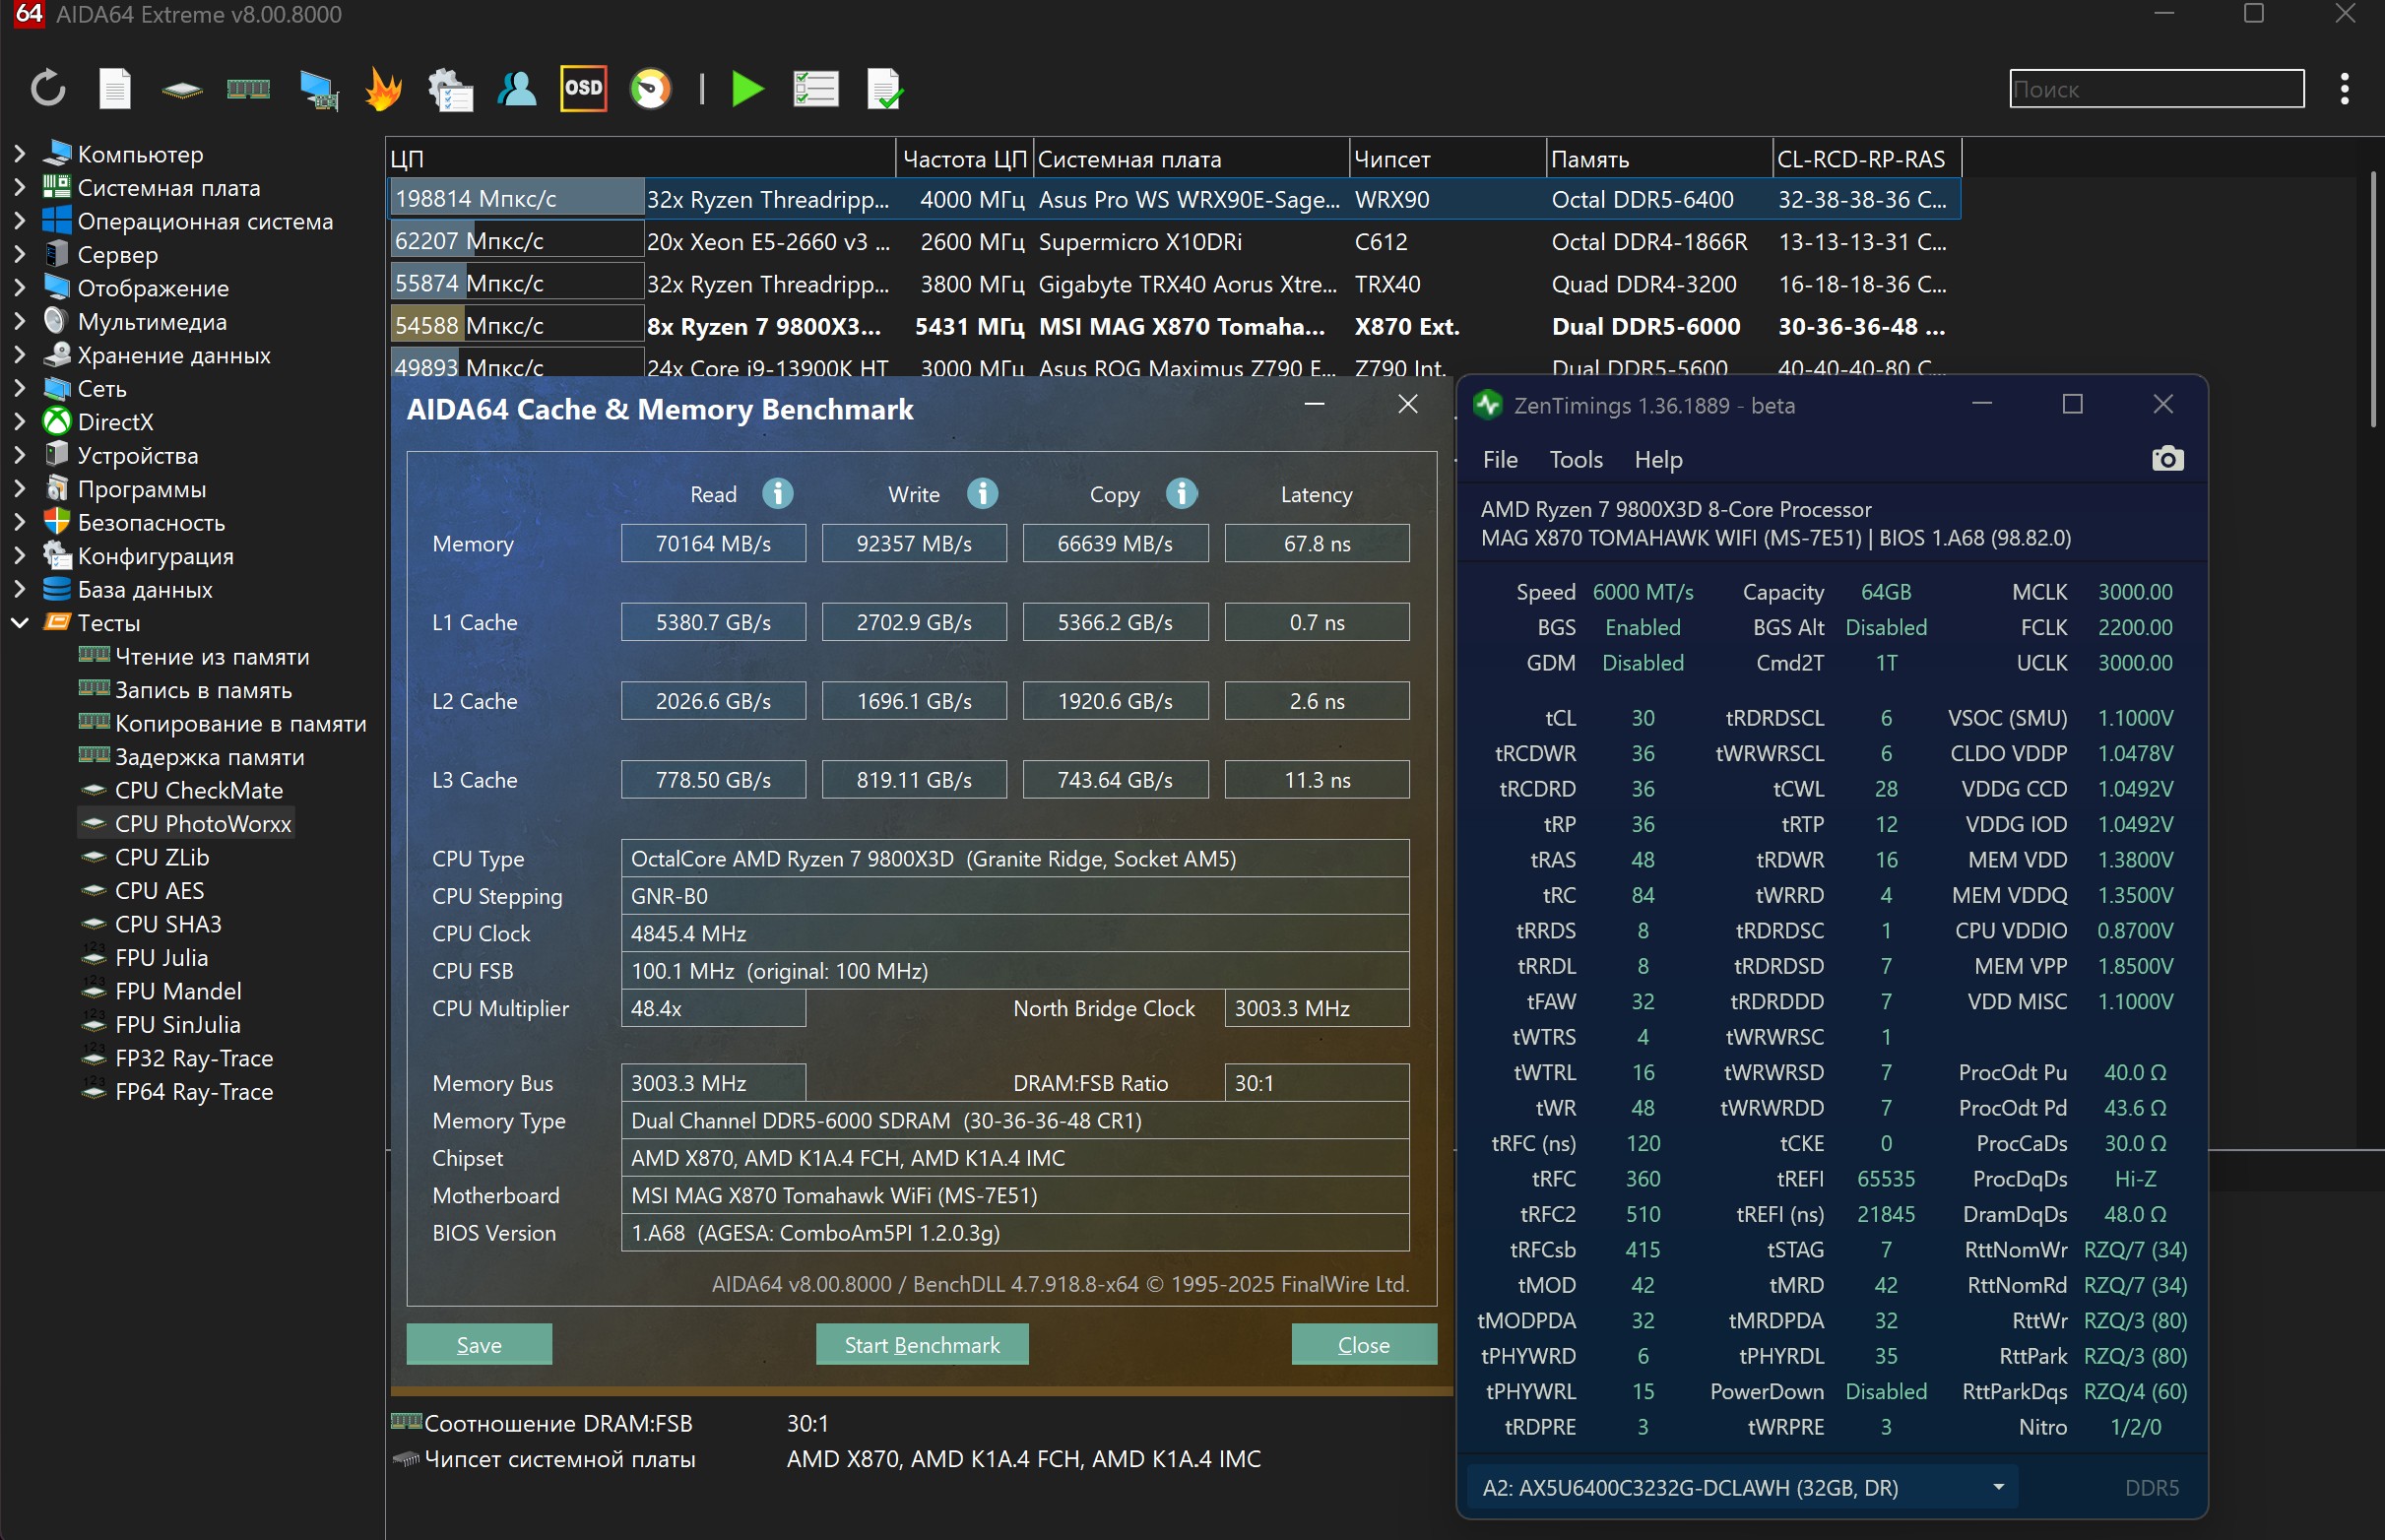The image size is (2385, 1540).
Task: Click the info icon next to Copy
Action: 1181,494
